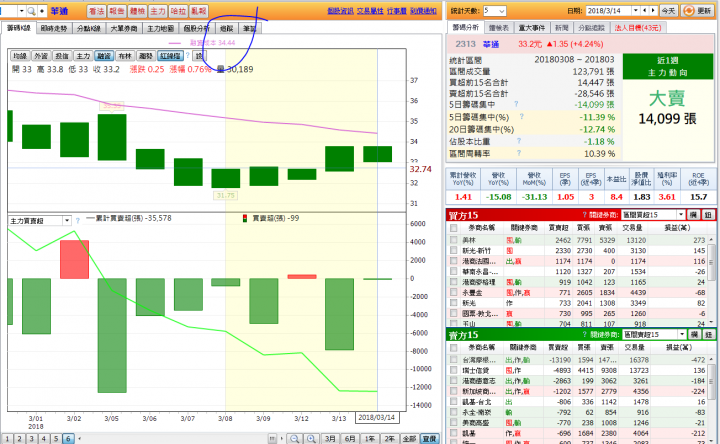720x444 pixels.
Task: Select the 3月 range button
Action: pos(330,439)
